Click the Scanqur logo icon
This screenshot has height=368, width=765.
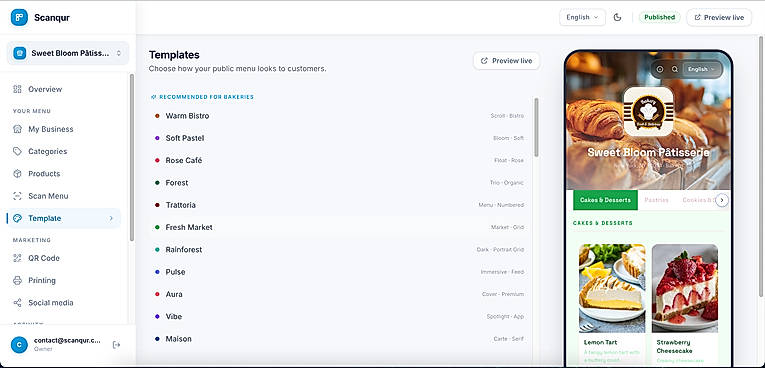[19, 18]
